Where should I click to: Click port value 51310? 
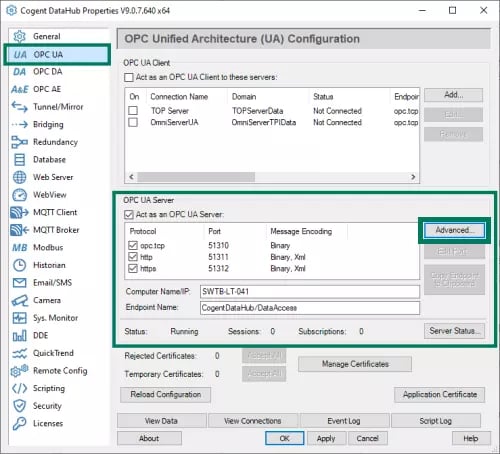tap(219, 246)
